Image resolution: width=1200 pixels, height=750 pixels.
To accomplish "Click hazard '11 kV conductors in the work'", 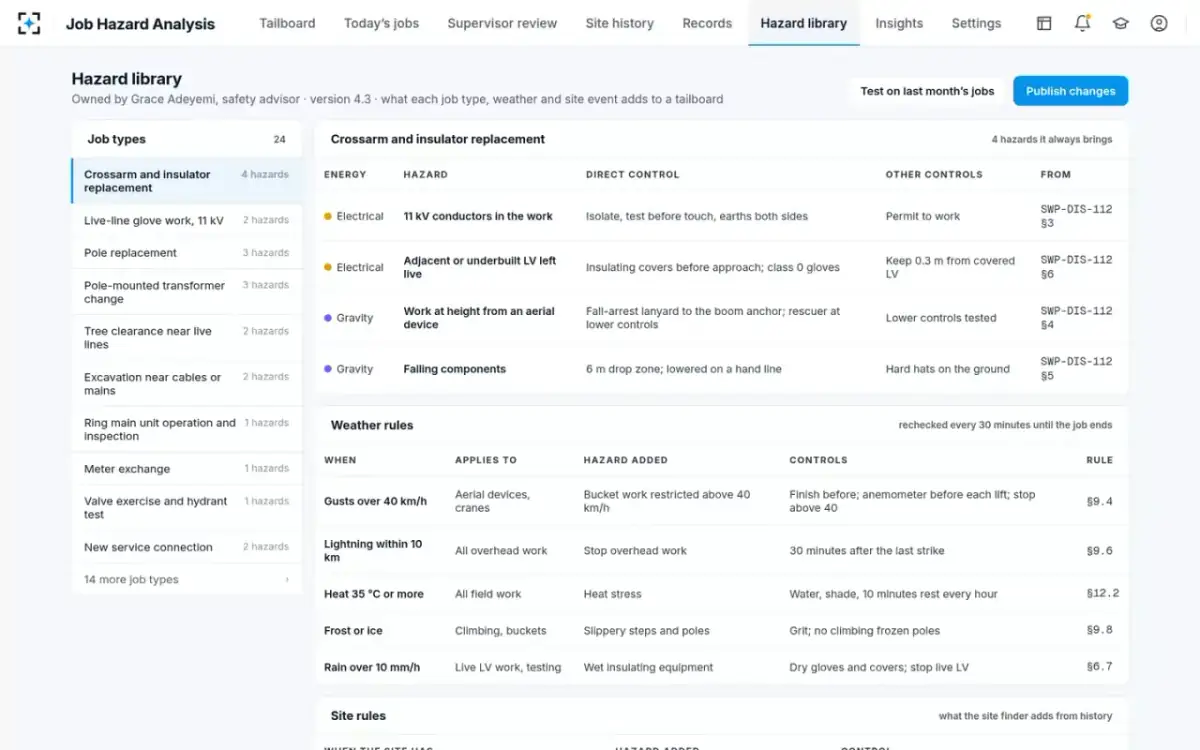I will point(478,216).
